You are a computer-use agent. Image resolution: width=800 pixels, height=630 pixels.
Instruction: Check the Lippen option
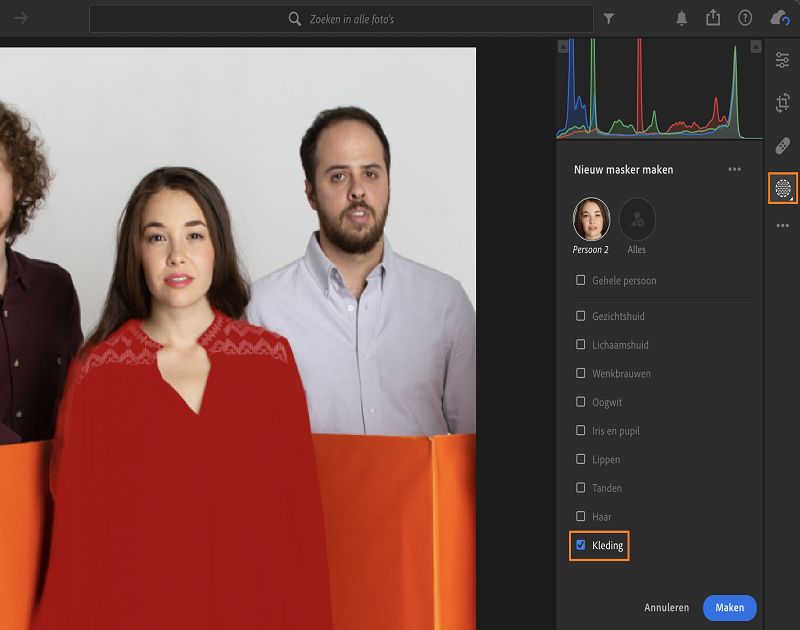[580, 459]
